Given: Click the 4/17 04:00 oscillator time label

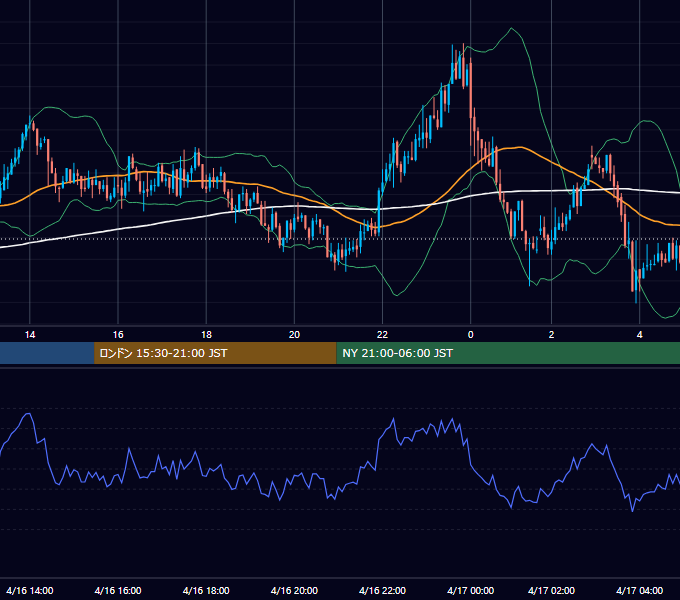Looking at the screenshot, I should pyautogui.click(x=639, y=591).
